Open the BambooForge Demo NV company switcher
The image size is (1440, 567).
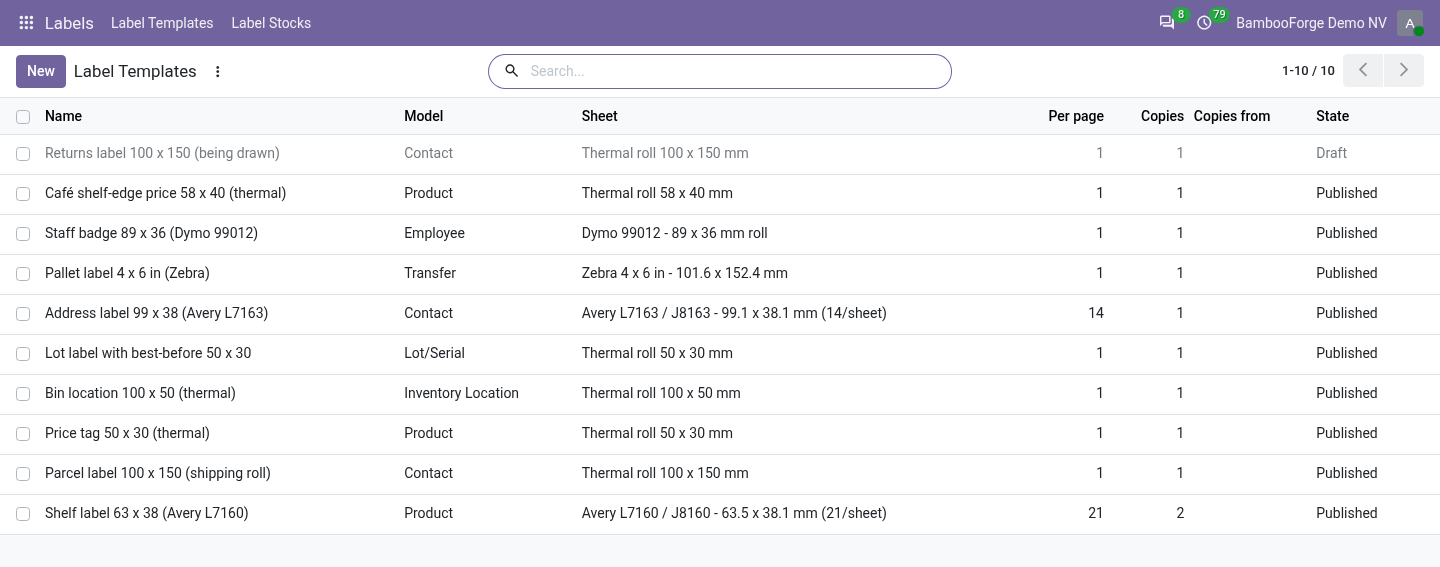(1311, 23)
